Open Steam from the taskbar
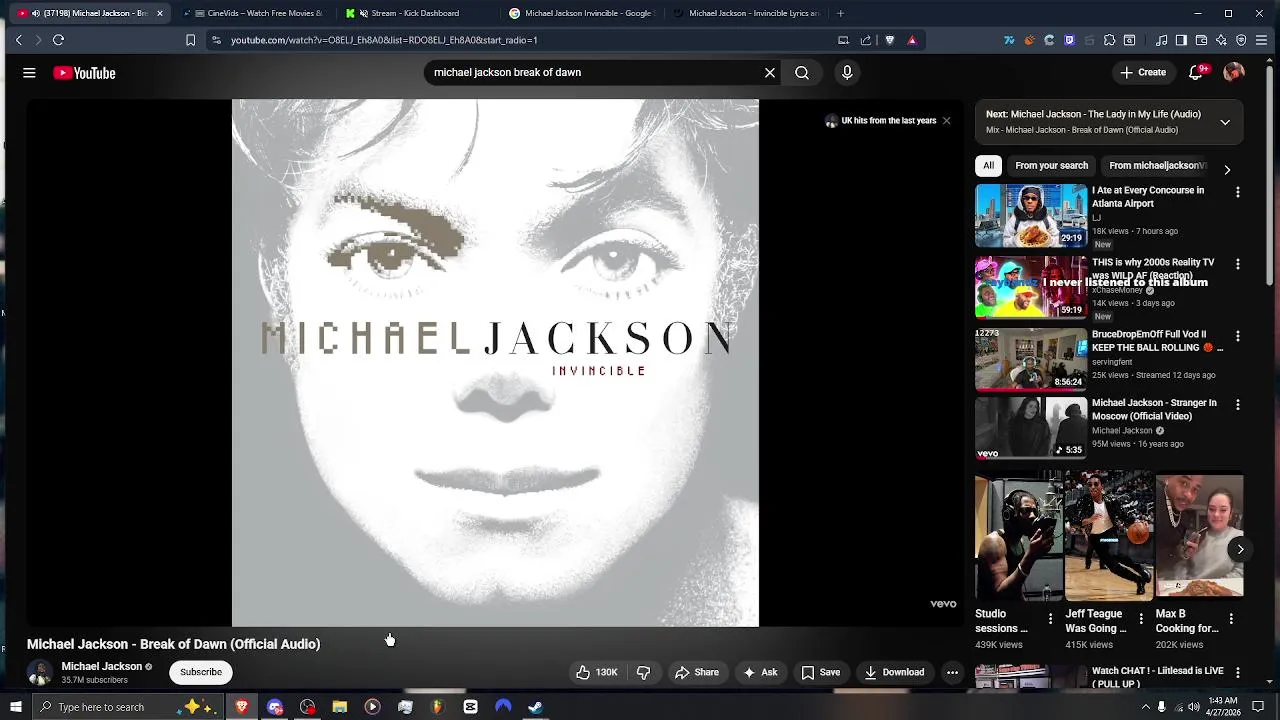The height and width of the screenshot is (720, 1280). [535, 707]
